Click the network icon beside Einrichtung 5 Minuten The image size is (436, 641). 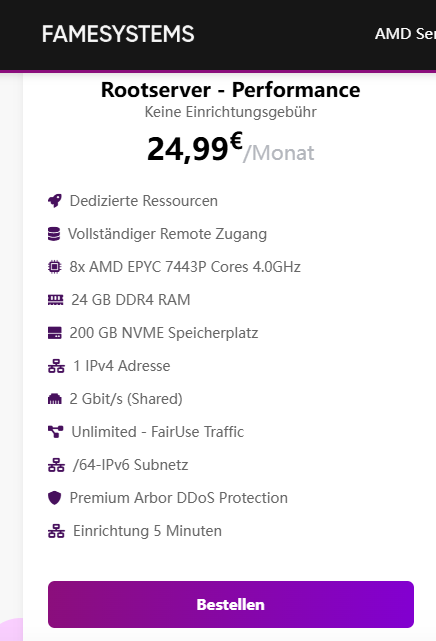pos(56,531)
